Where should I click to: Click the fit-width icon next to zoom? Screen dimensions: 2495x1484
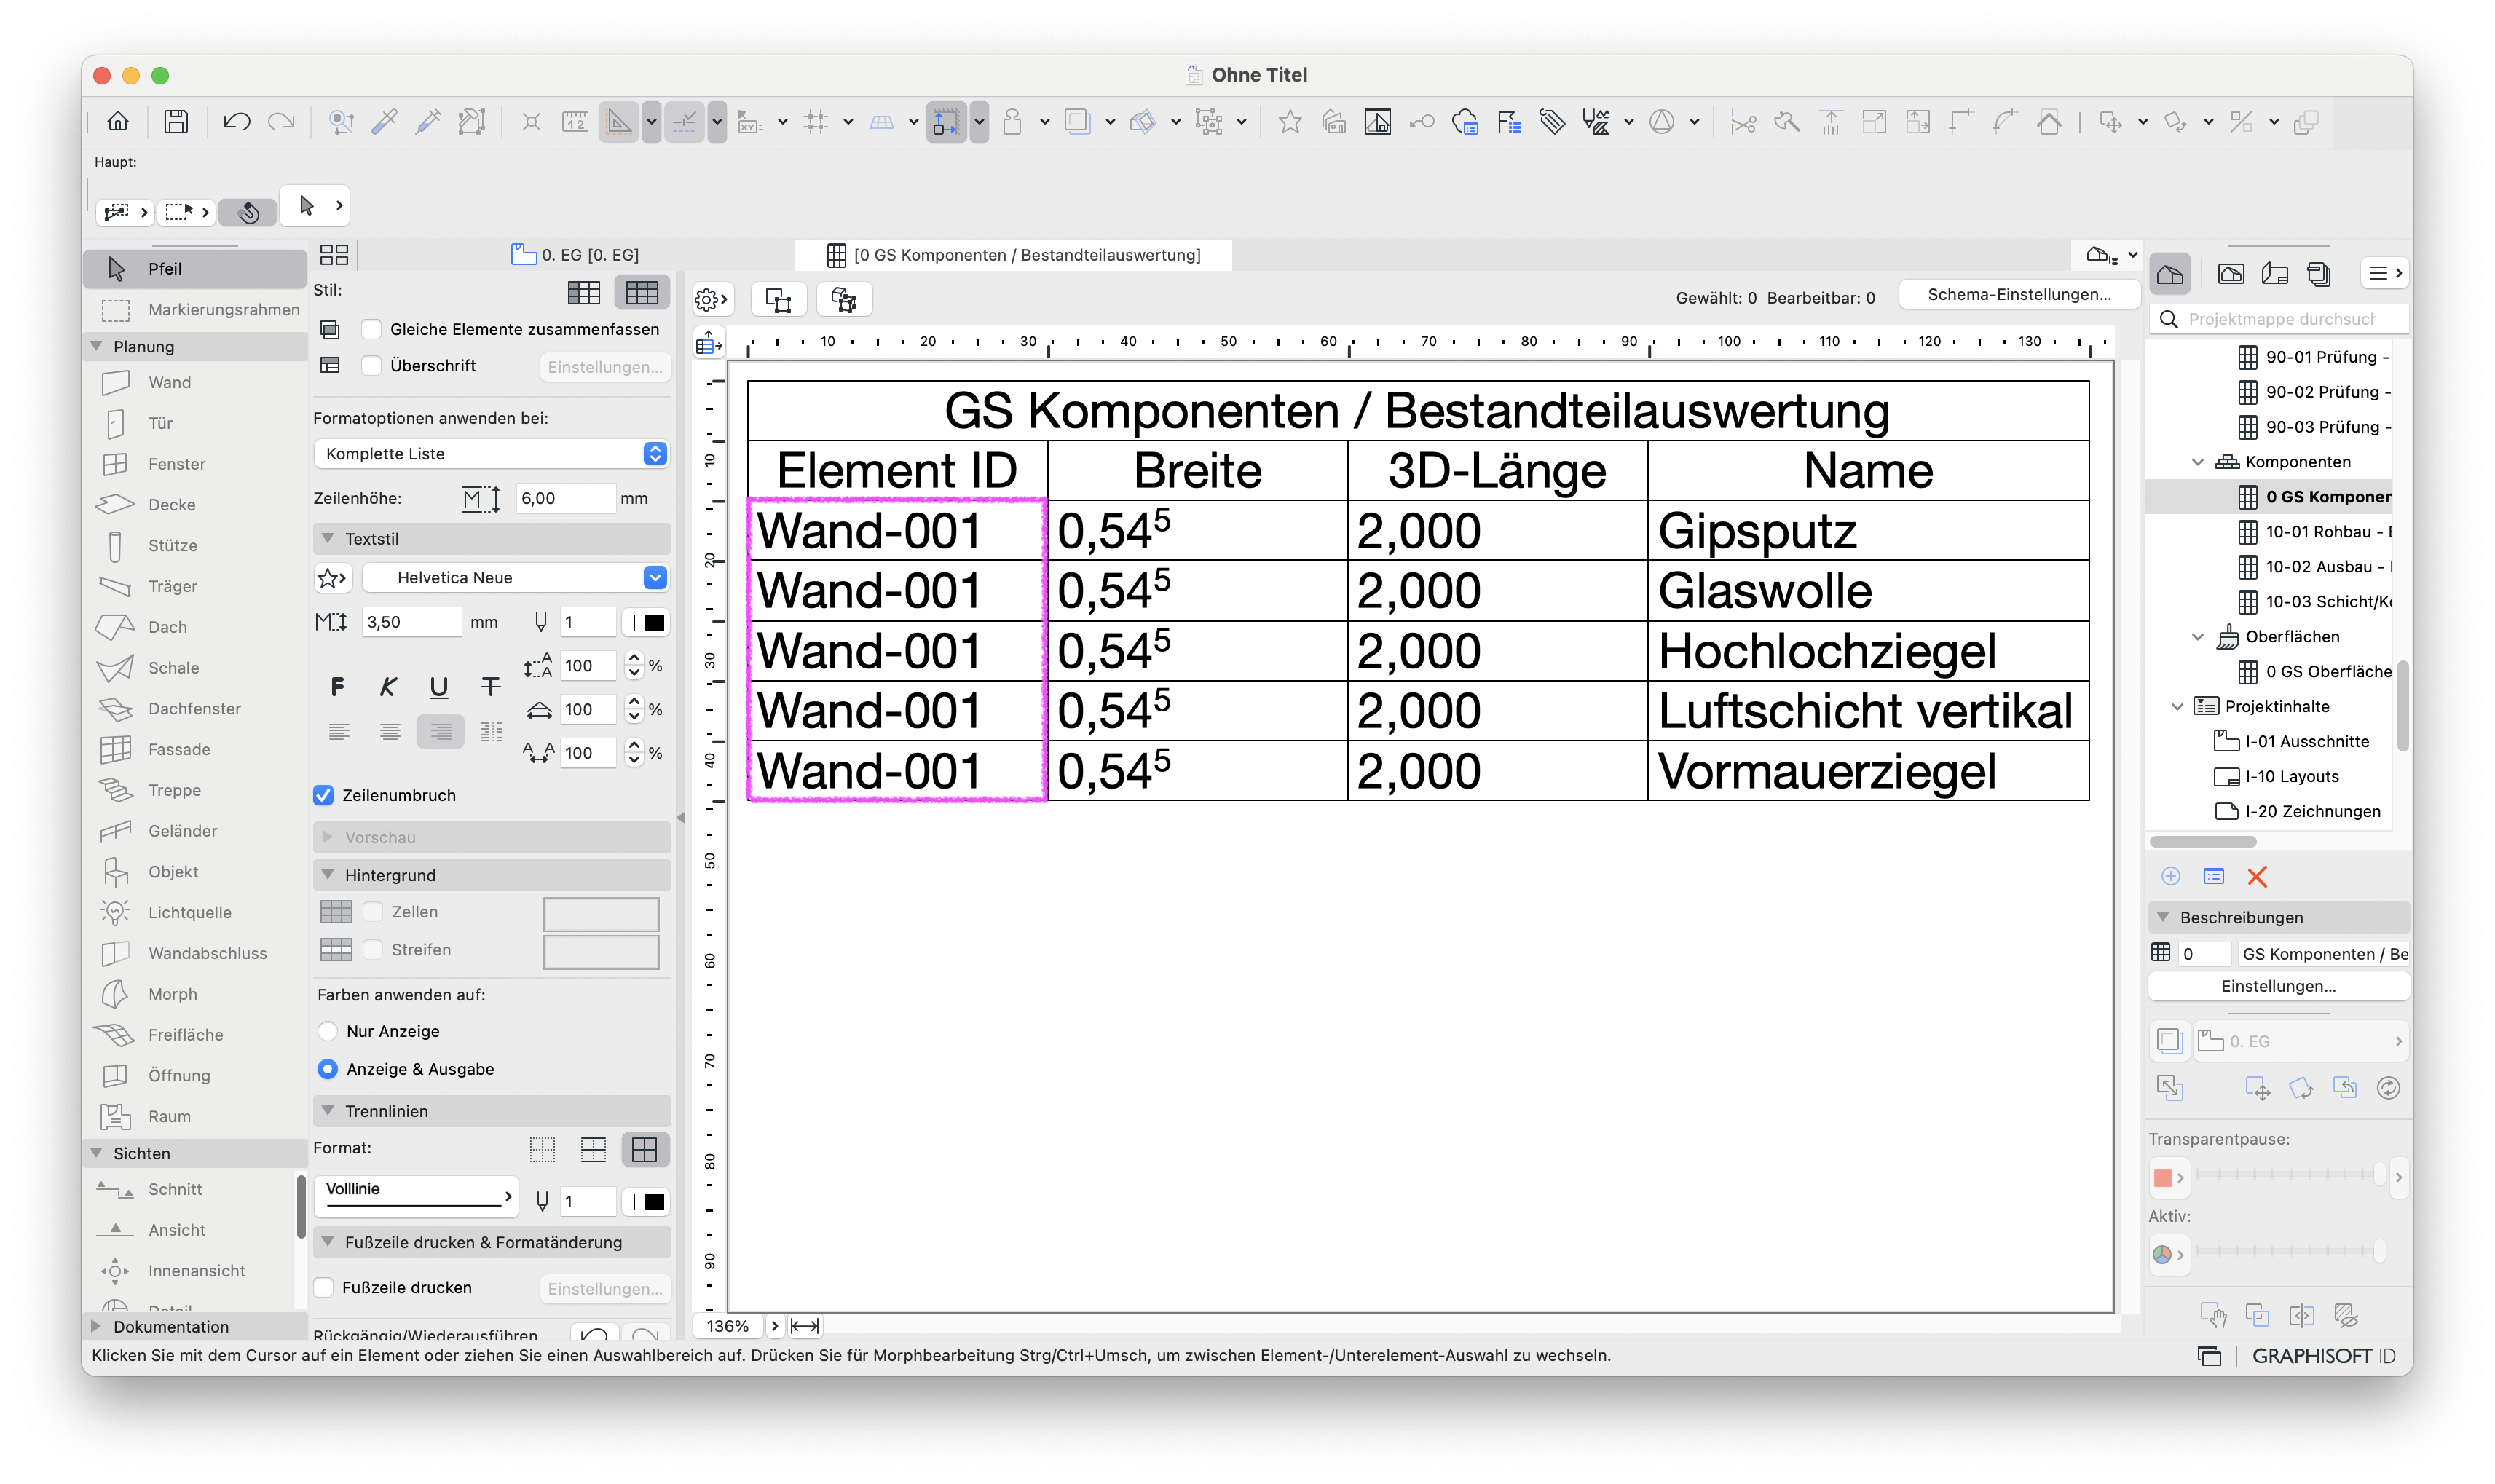click(x=805, y=1326)
